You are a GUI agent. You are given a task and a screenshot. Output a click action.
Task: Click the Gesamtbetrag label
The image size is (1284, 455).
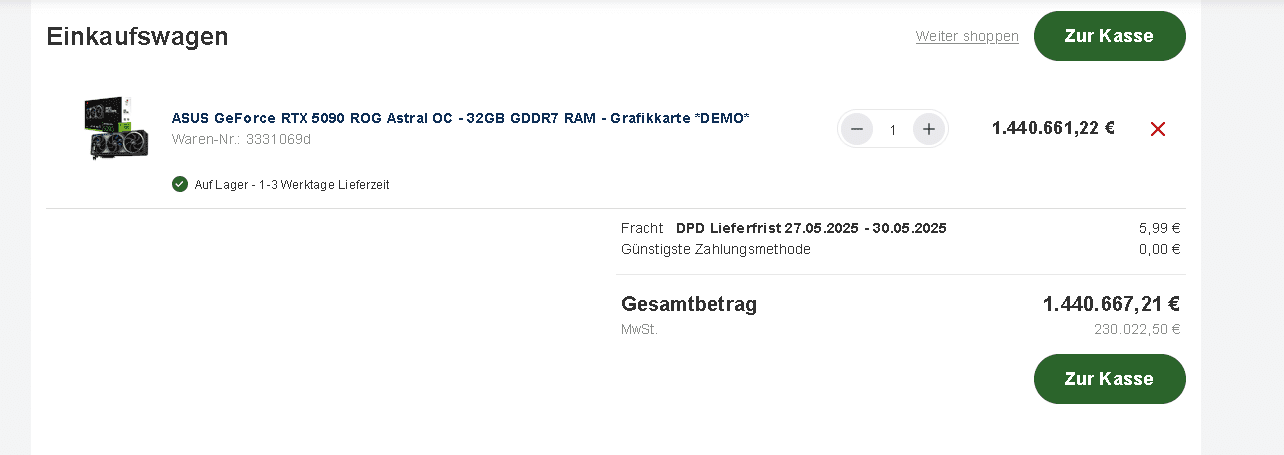click(689, 304)
